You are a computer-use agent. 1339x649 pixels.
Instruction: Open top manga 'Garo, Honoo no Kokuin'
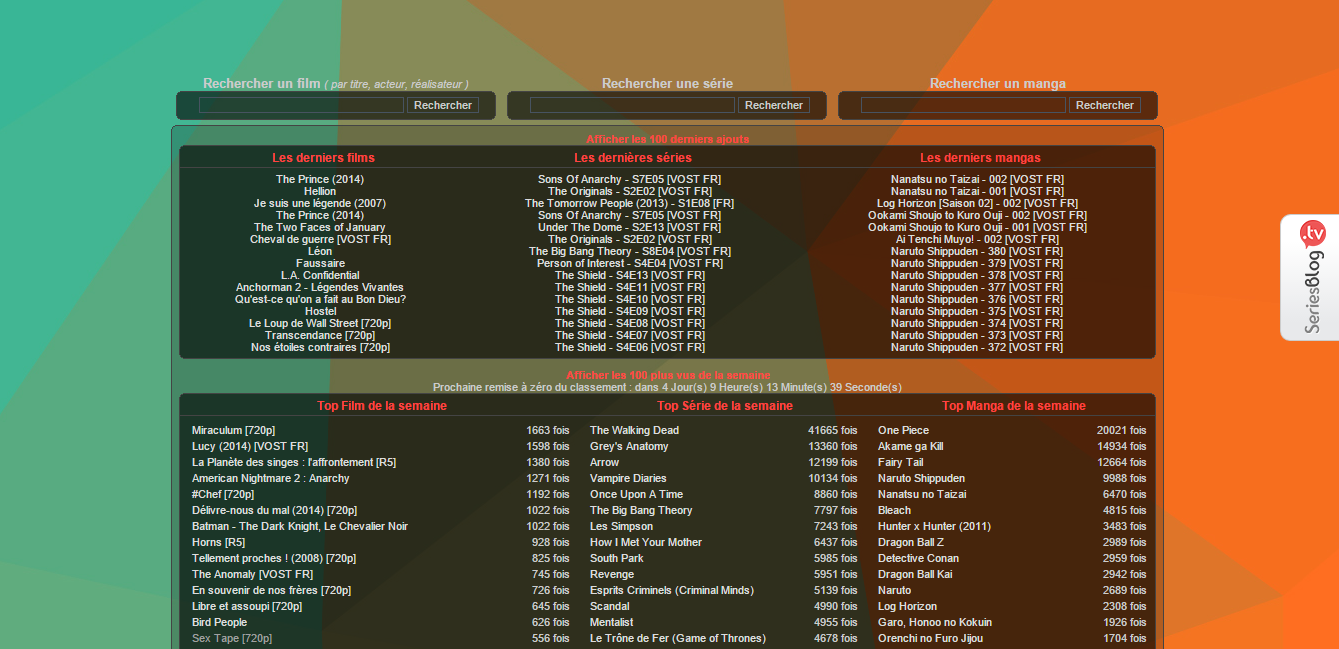(x=935, y=622)
